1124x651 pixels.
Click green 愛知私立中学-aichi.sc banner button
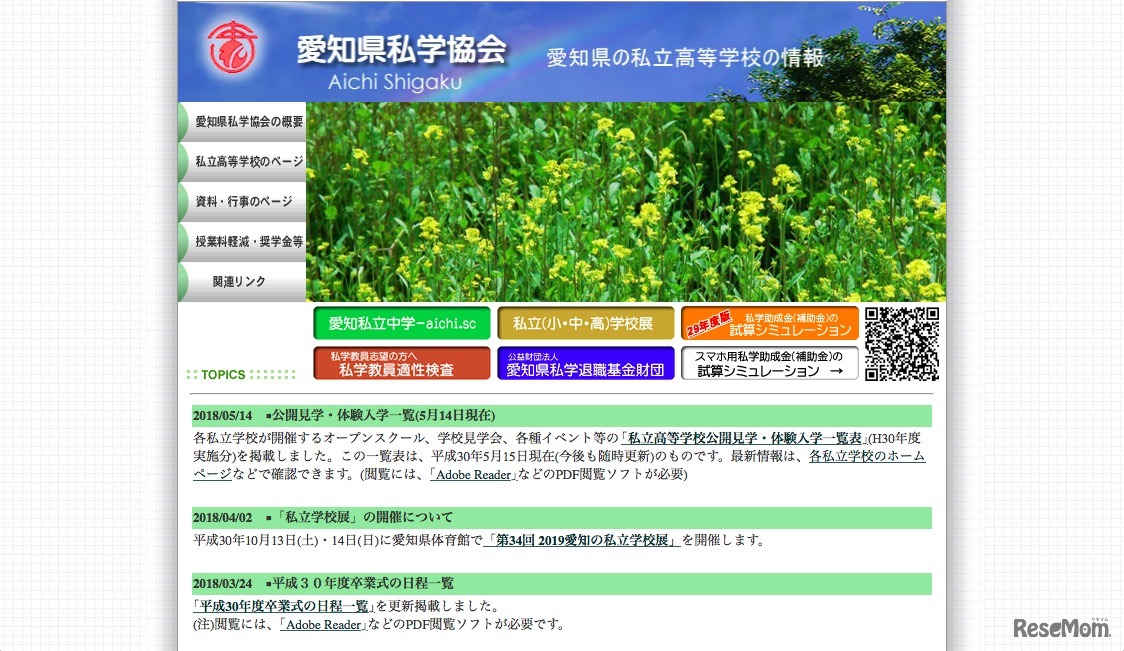point(402,323)
